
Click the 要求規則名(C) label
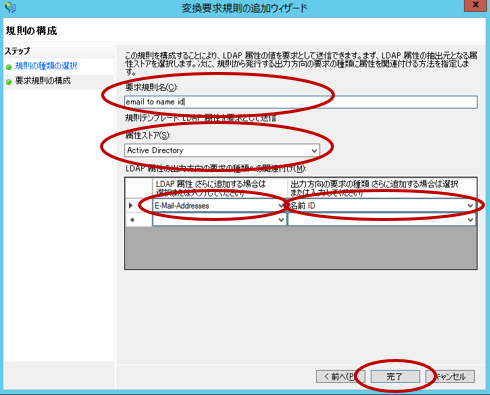pos(152,87)
